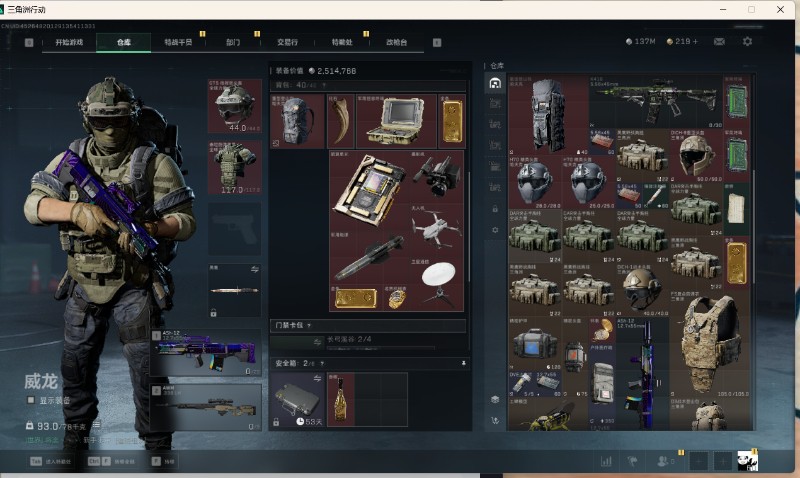
Task: Select the white satellite dish item
Action: click(437, 284)
